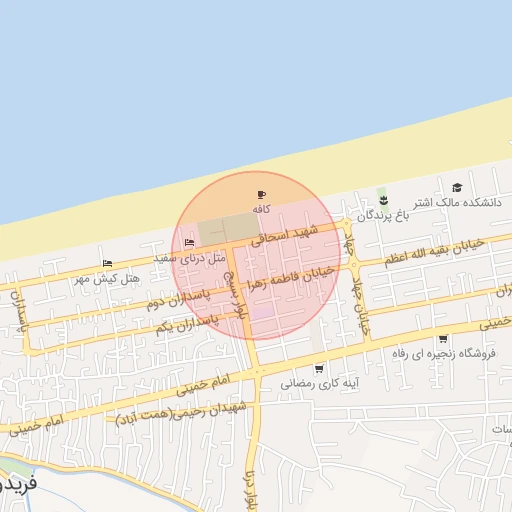Click the cart icon above آینه کاری رمضانی
The image size is (512, 512).
(319, 369)
